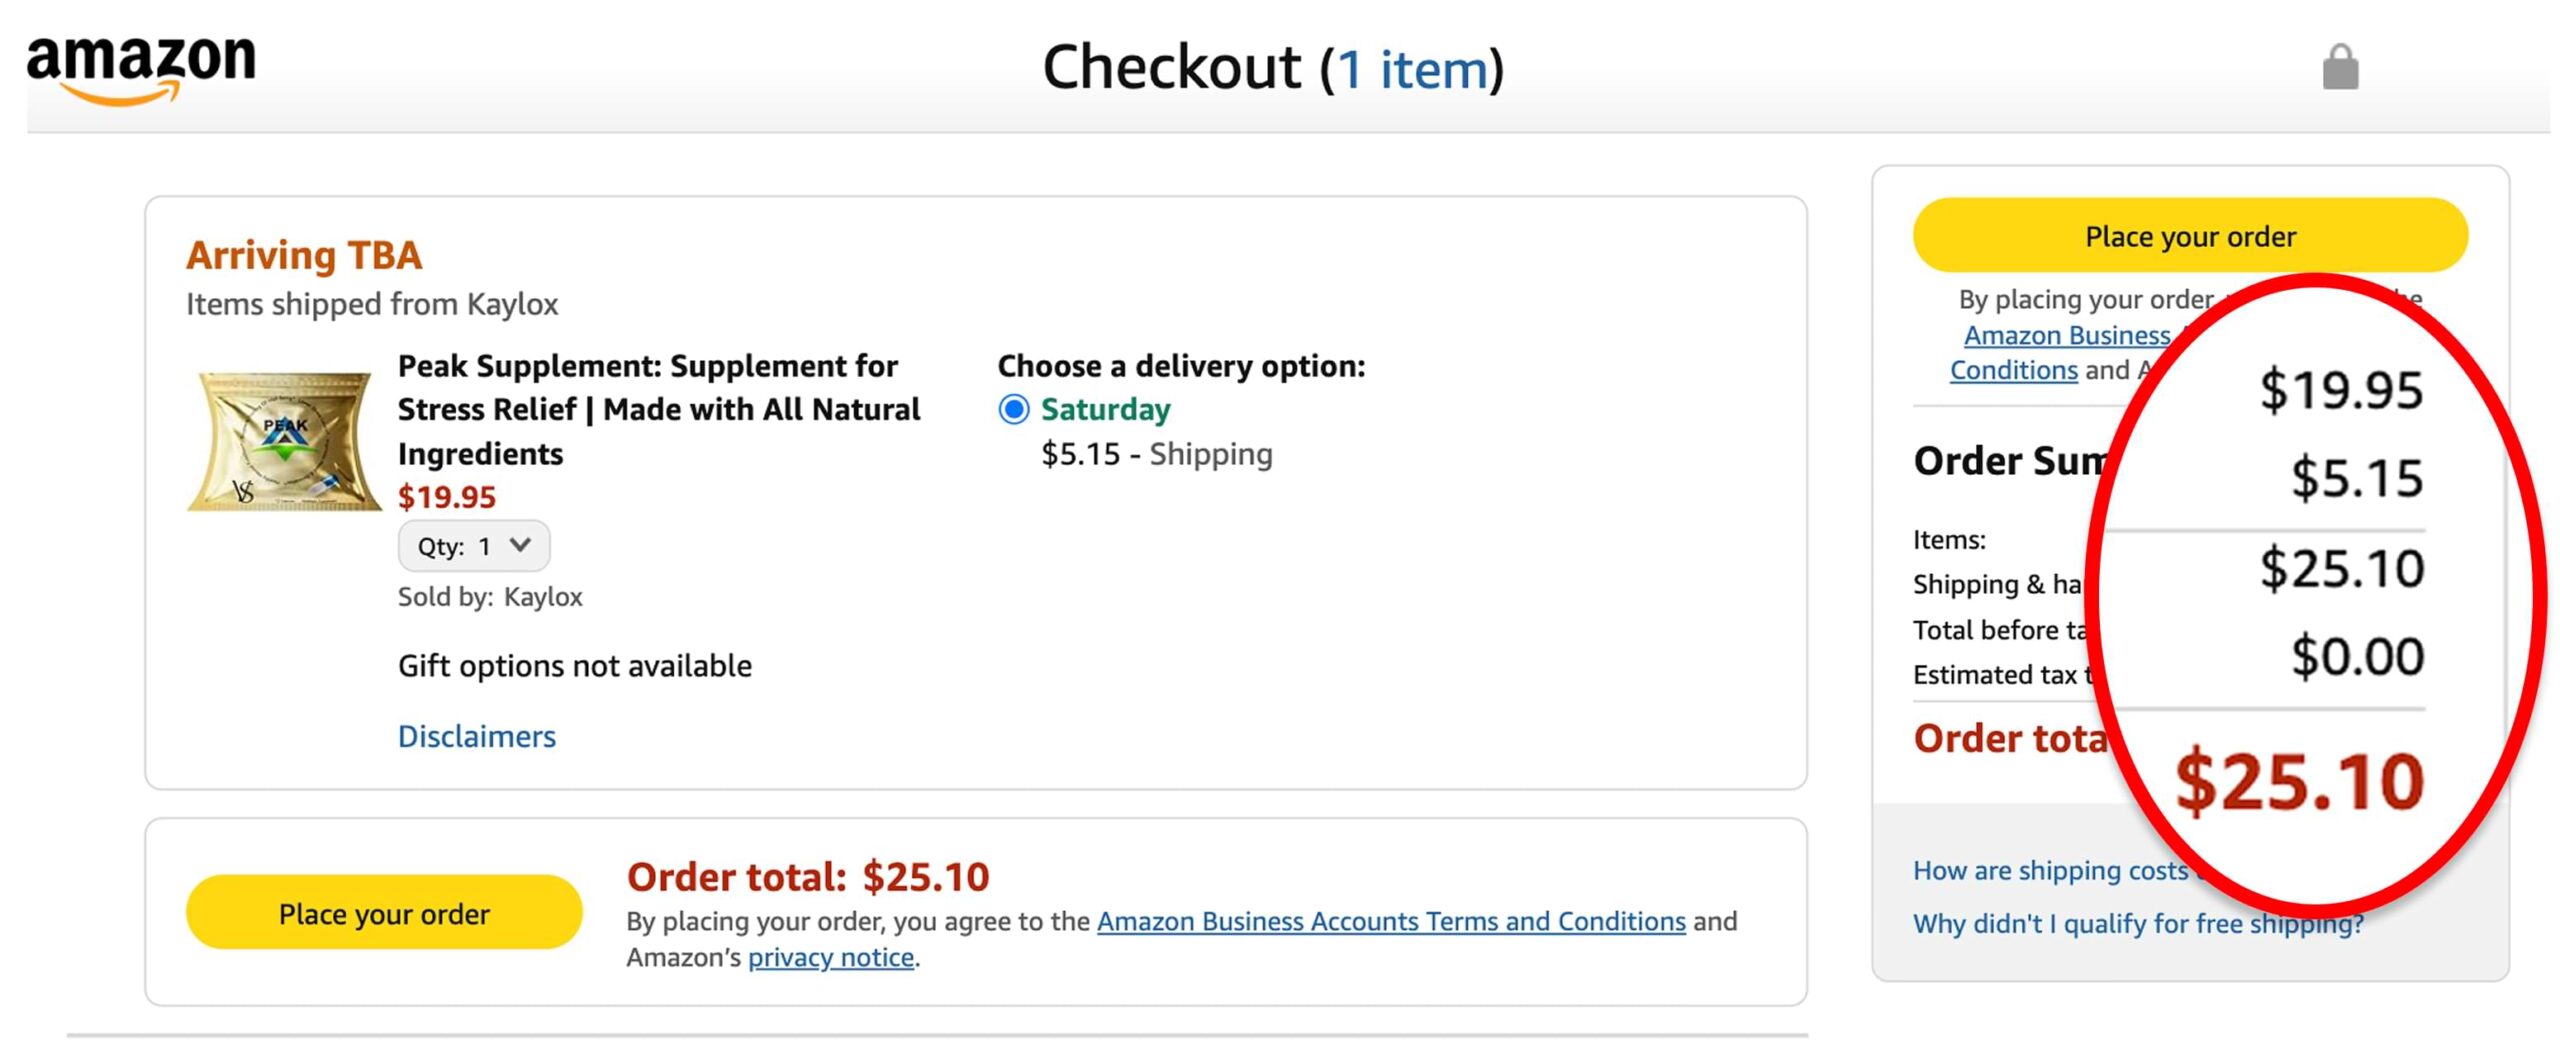Screen dimensions: 2560x1063
Task: Open the Peak Supplement product thumbnail
Action: [x=284, y=441]
